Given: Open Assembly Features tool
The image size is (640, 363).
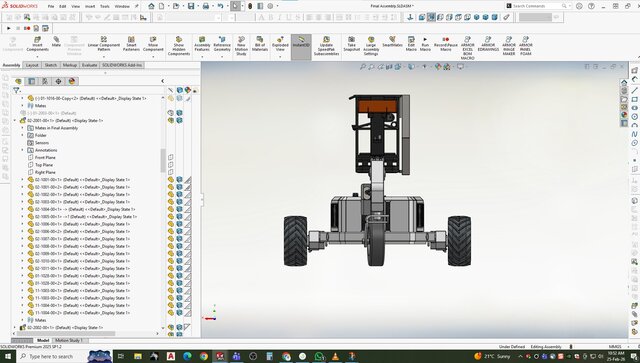Looking at the screenshot, I should point(202,44).
